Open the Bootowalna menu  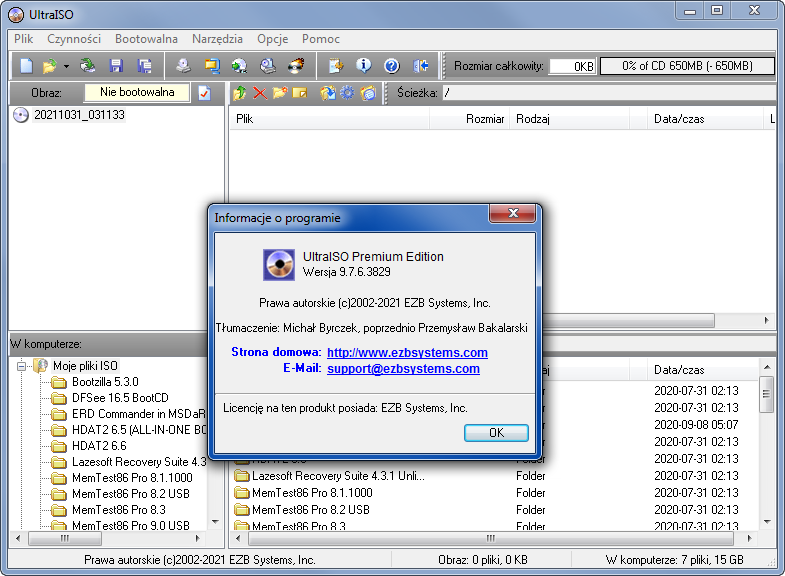pos(146,39)
